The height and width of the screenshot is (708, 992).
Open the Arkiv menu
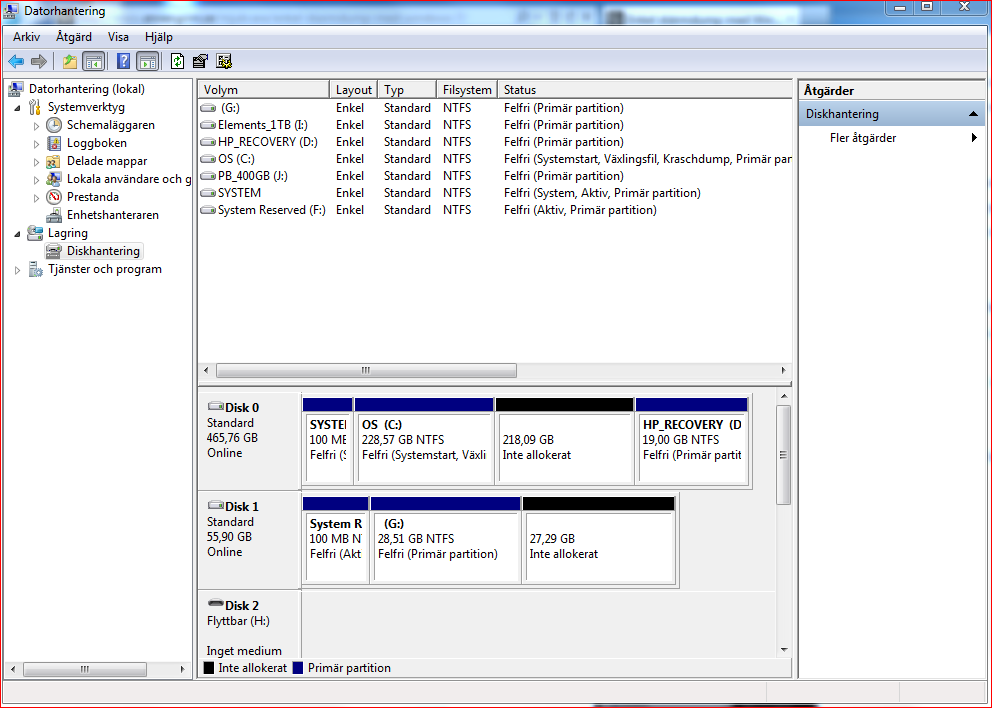[x=27, y=37]
